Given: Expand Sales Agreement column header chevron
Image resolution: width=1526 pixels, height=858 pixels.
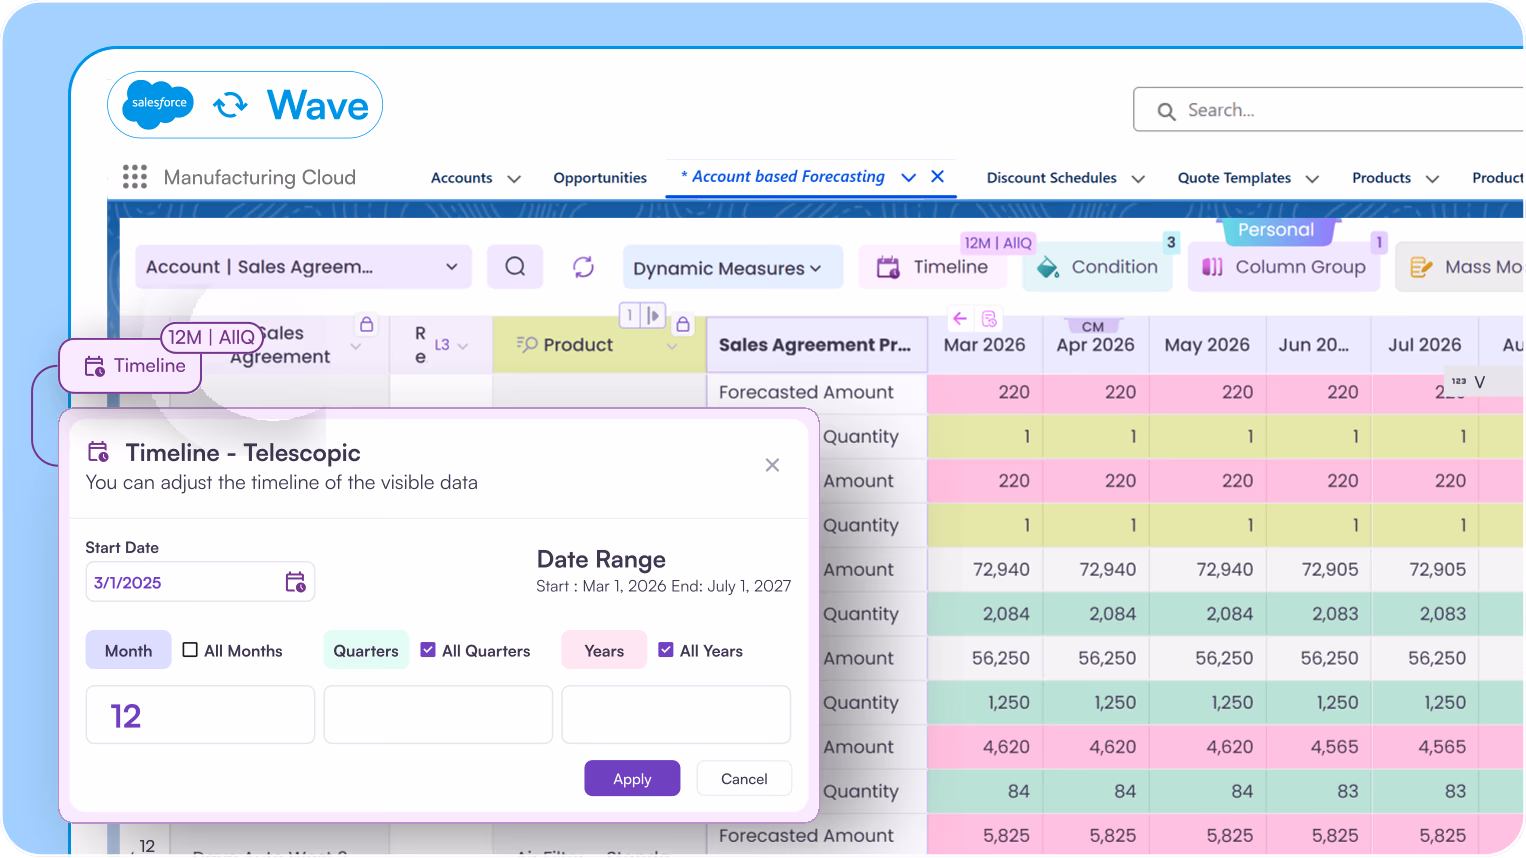Looking at the screenshot, I should 355,346.
